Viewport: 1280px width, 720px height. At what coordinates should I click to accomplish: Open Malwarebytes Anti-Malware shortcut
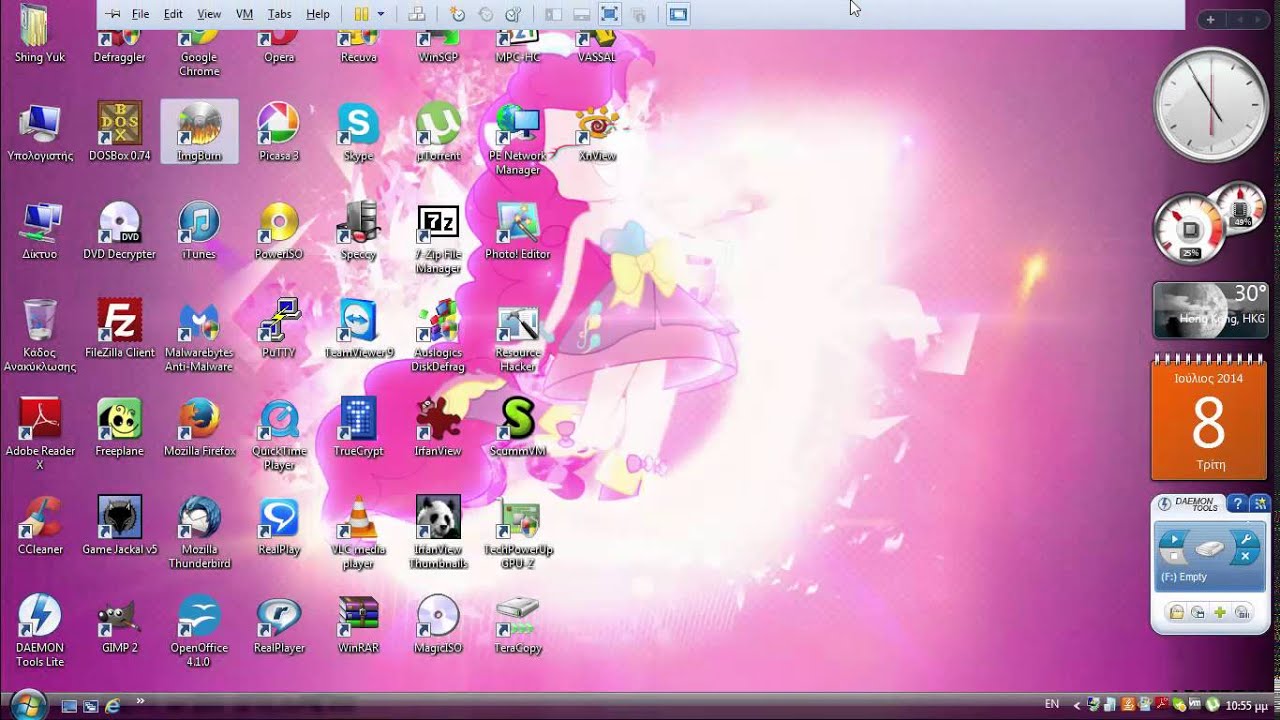click(x=199, y=336)
